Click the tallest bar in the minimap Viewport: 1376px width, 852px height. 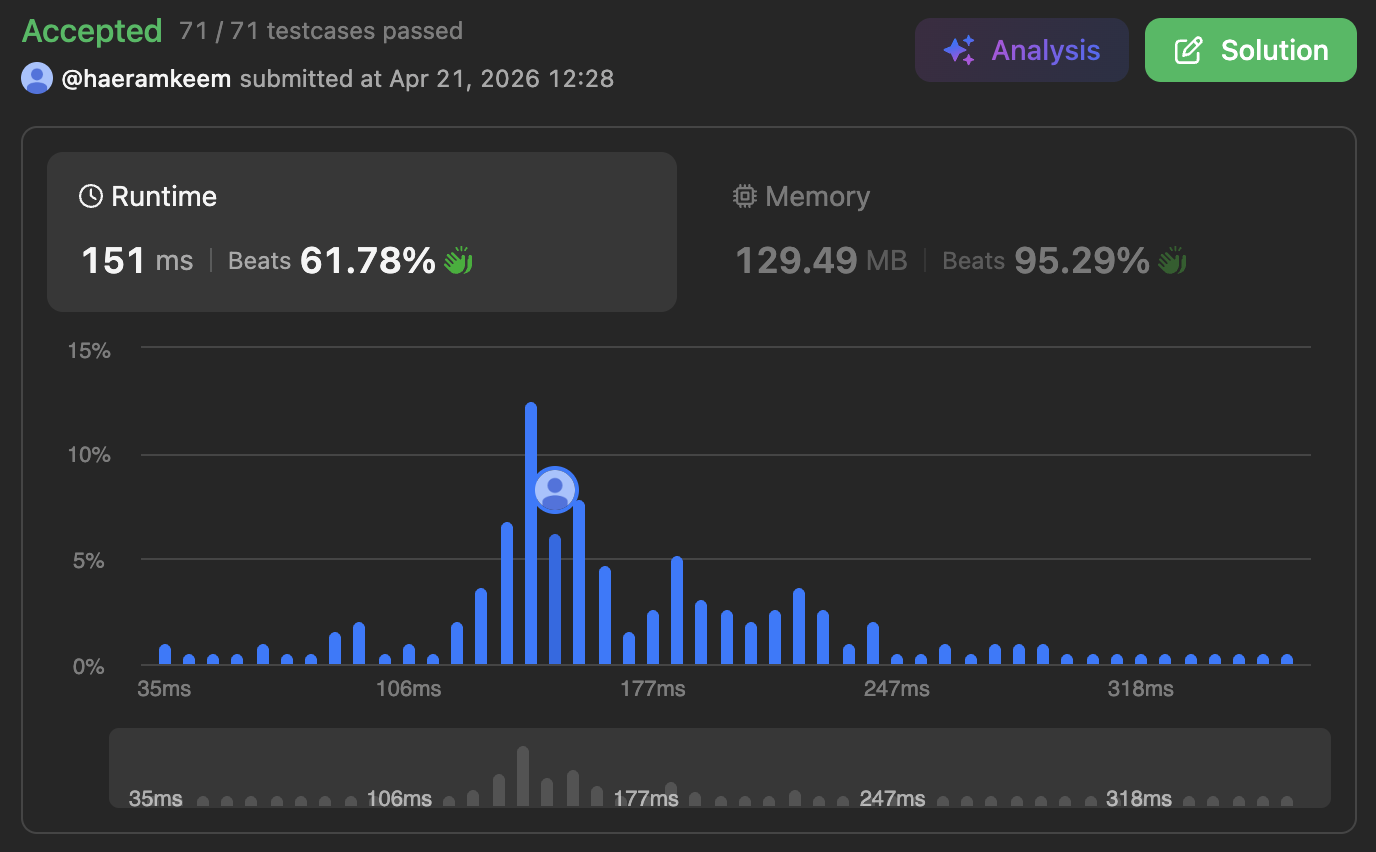(523, 776)
